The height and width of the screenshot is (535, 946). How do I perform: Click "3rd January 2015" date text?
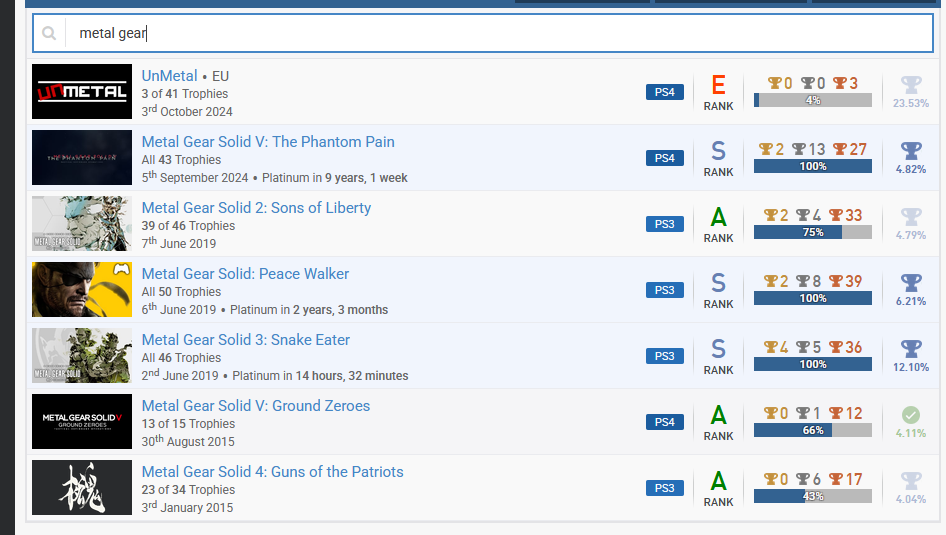point(187,507)
